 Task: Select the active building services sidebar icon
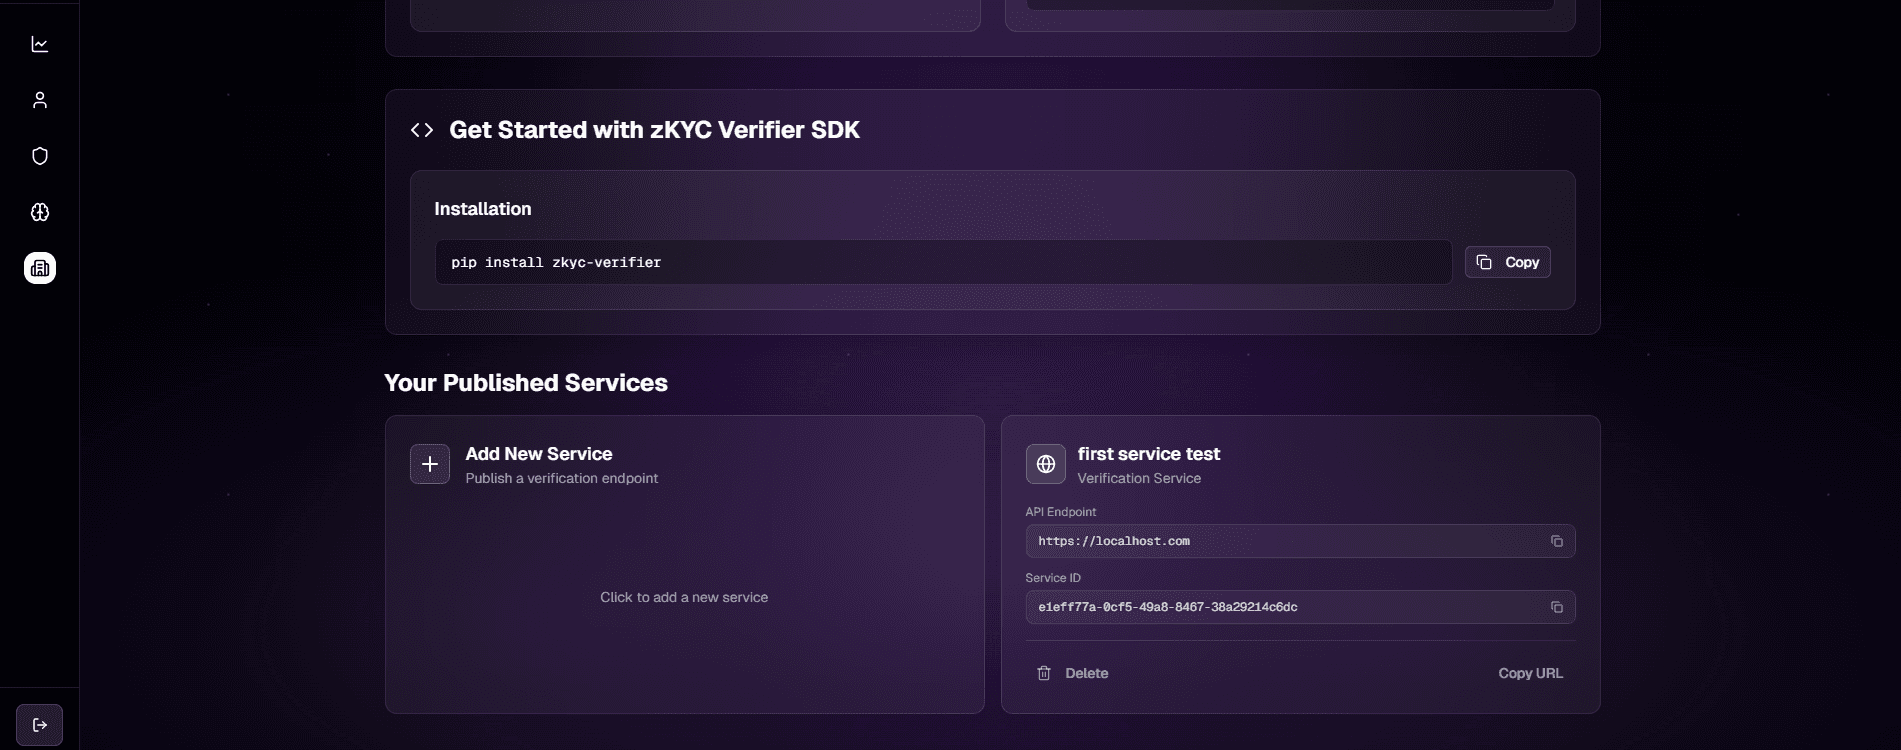click(40, 268)
